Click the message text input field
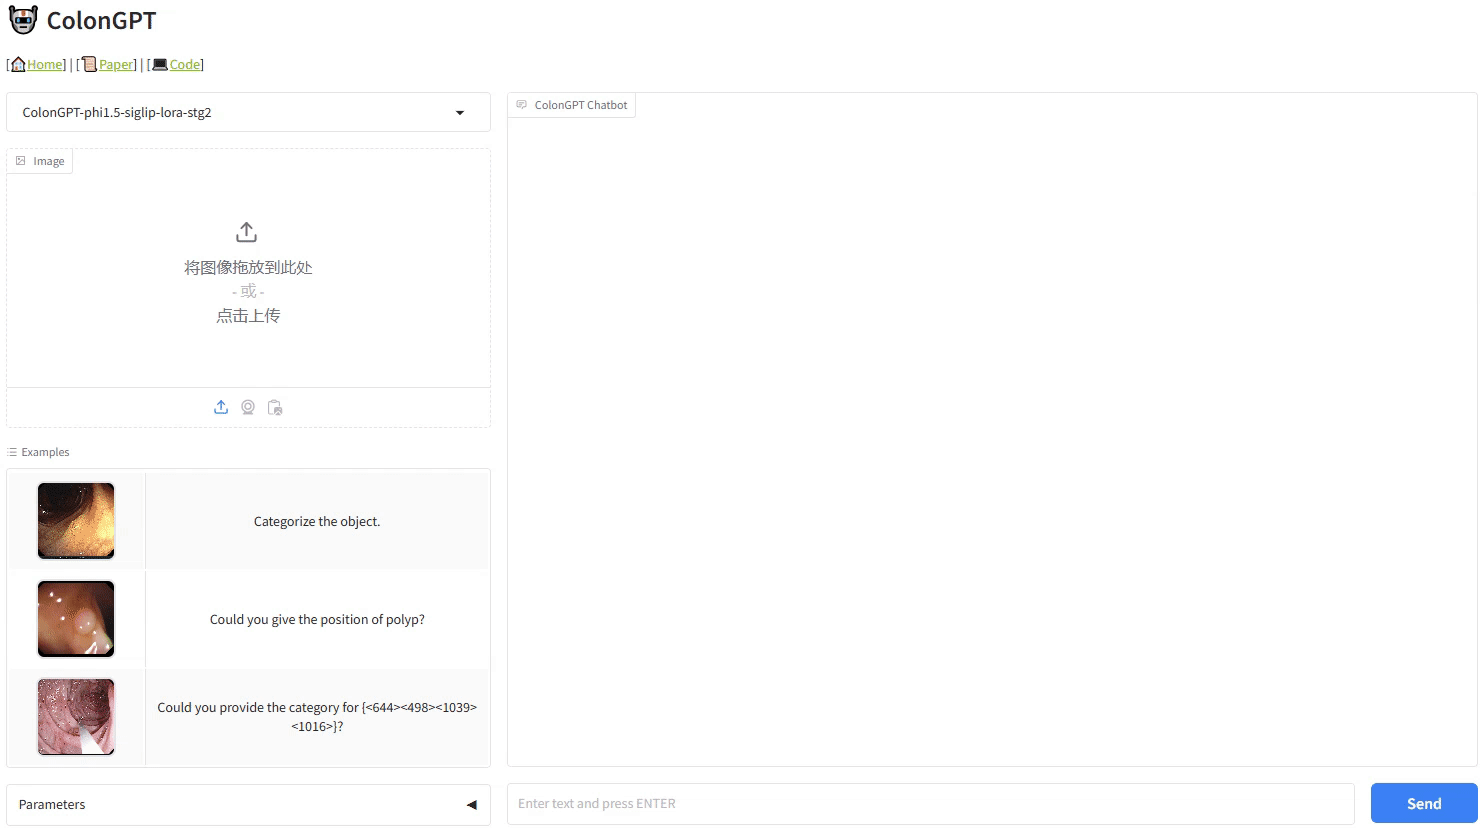Viewport: 1480px width, 828px height. (930, 804)
